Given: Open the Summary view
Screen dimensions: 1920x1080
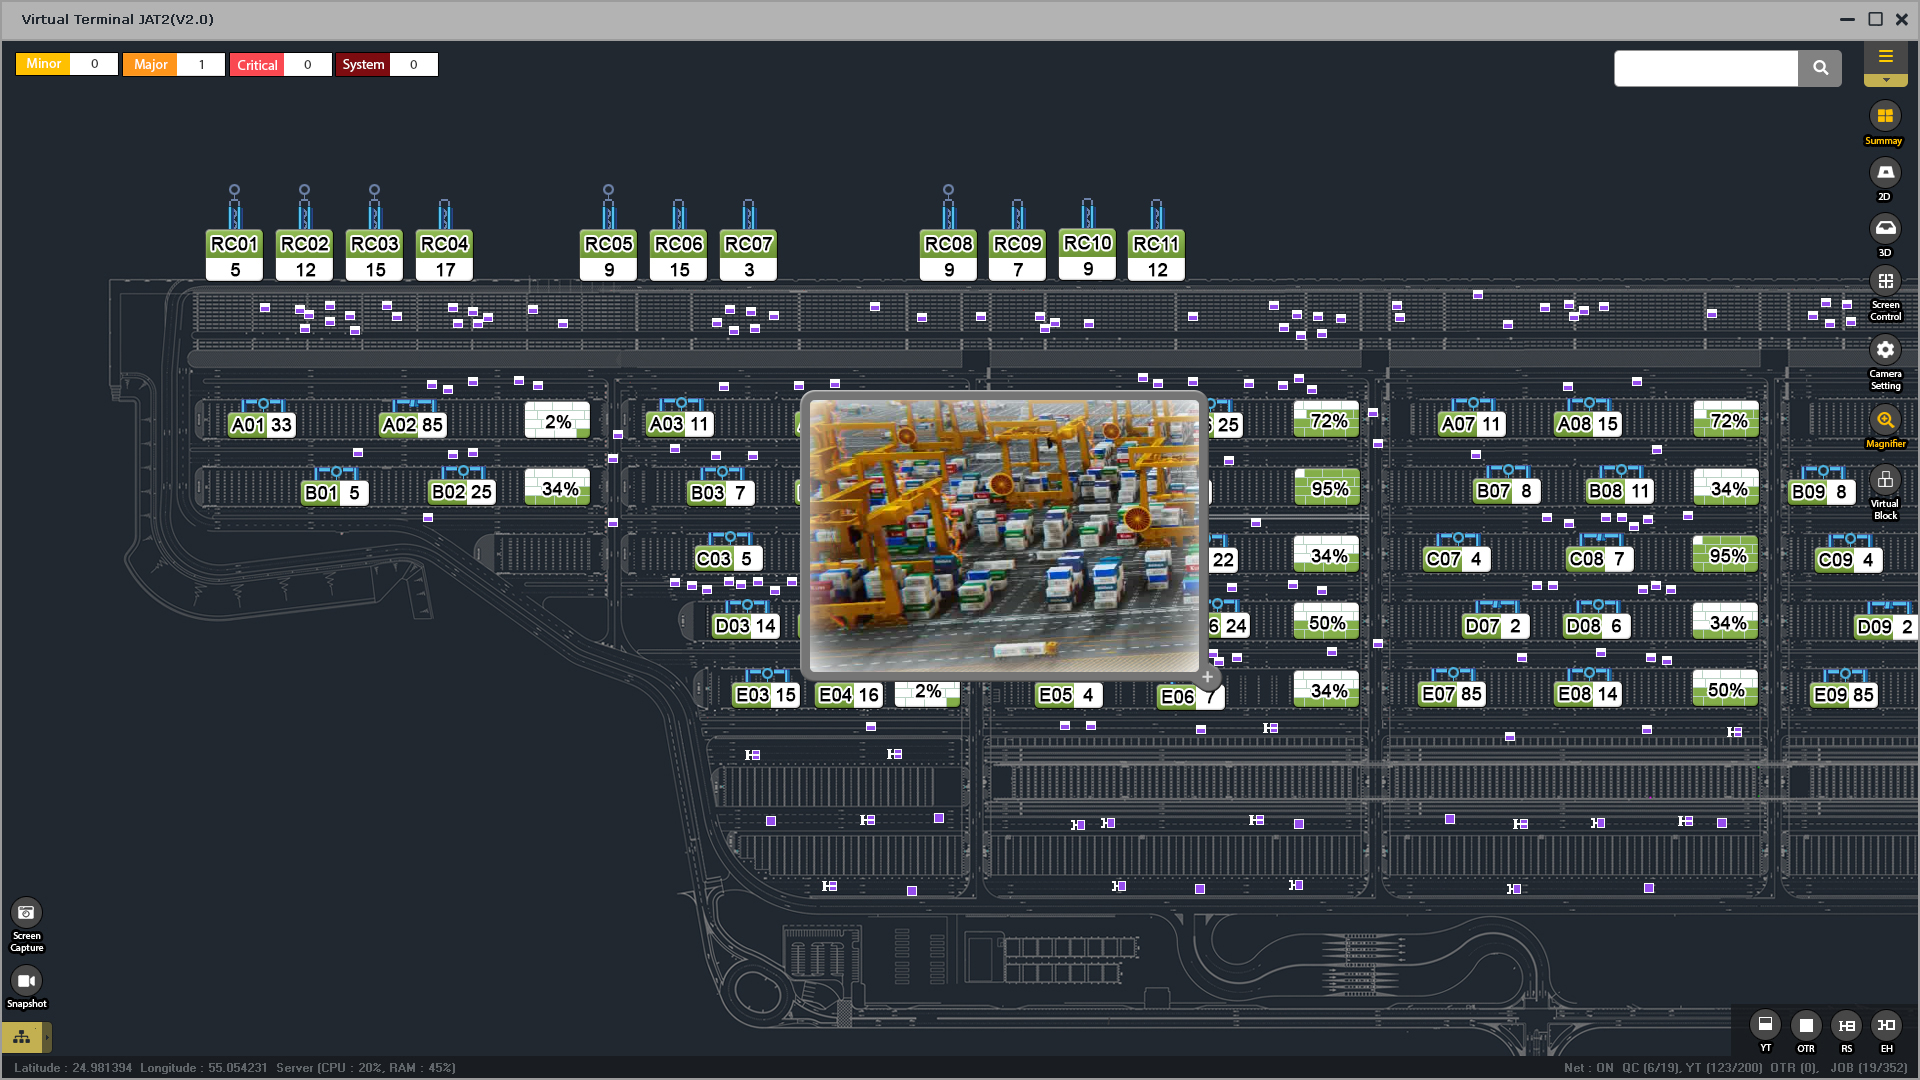Looking at the screenshot, I should 1885,116.
